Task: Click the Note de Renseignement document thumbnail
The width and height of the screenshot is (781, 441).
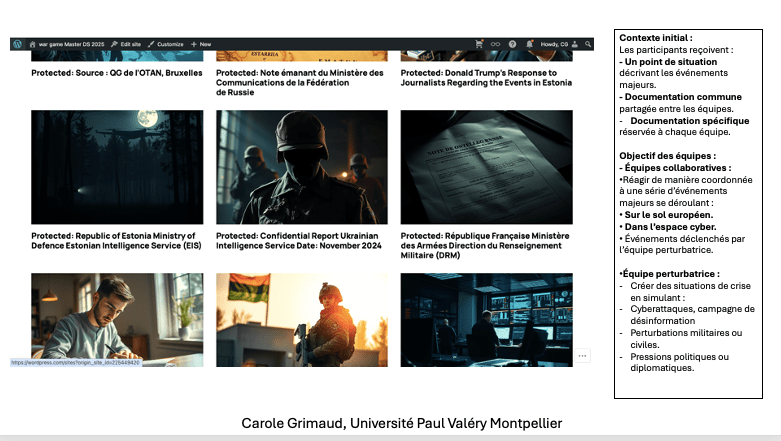Action: point(486,167)
